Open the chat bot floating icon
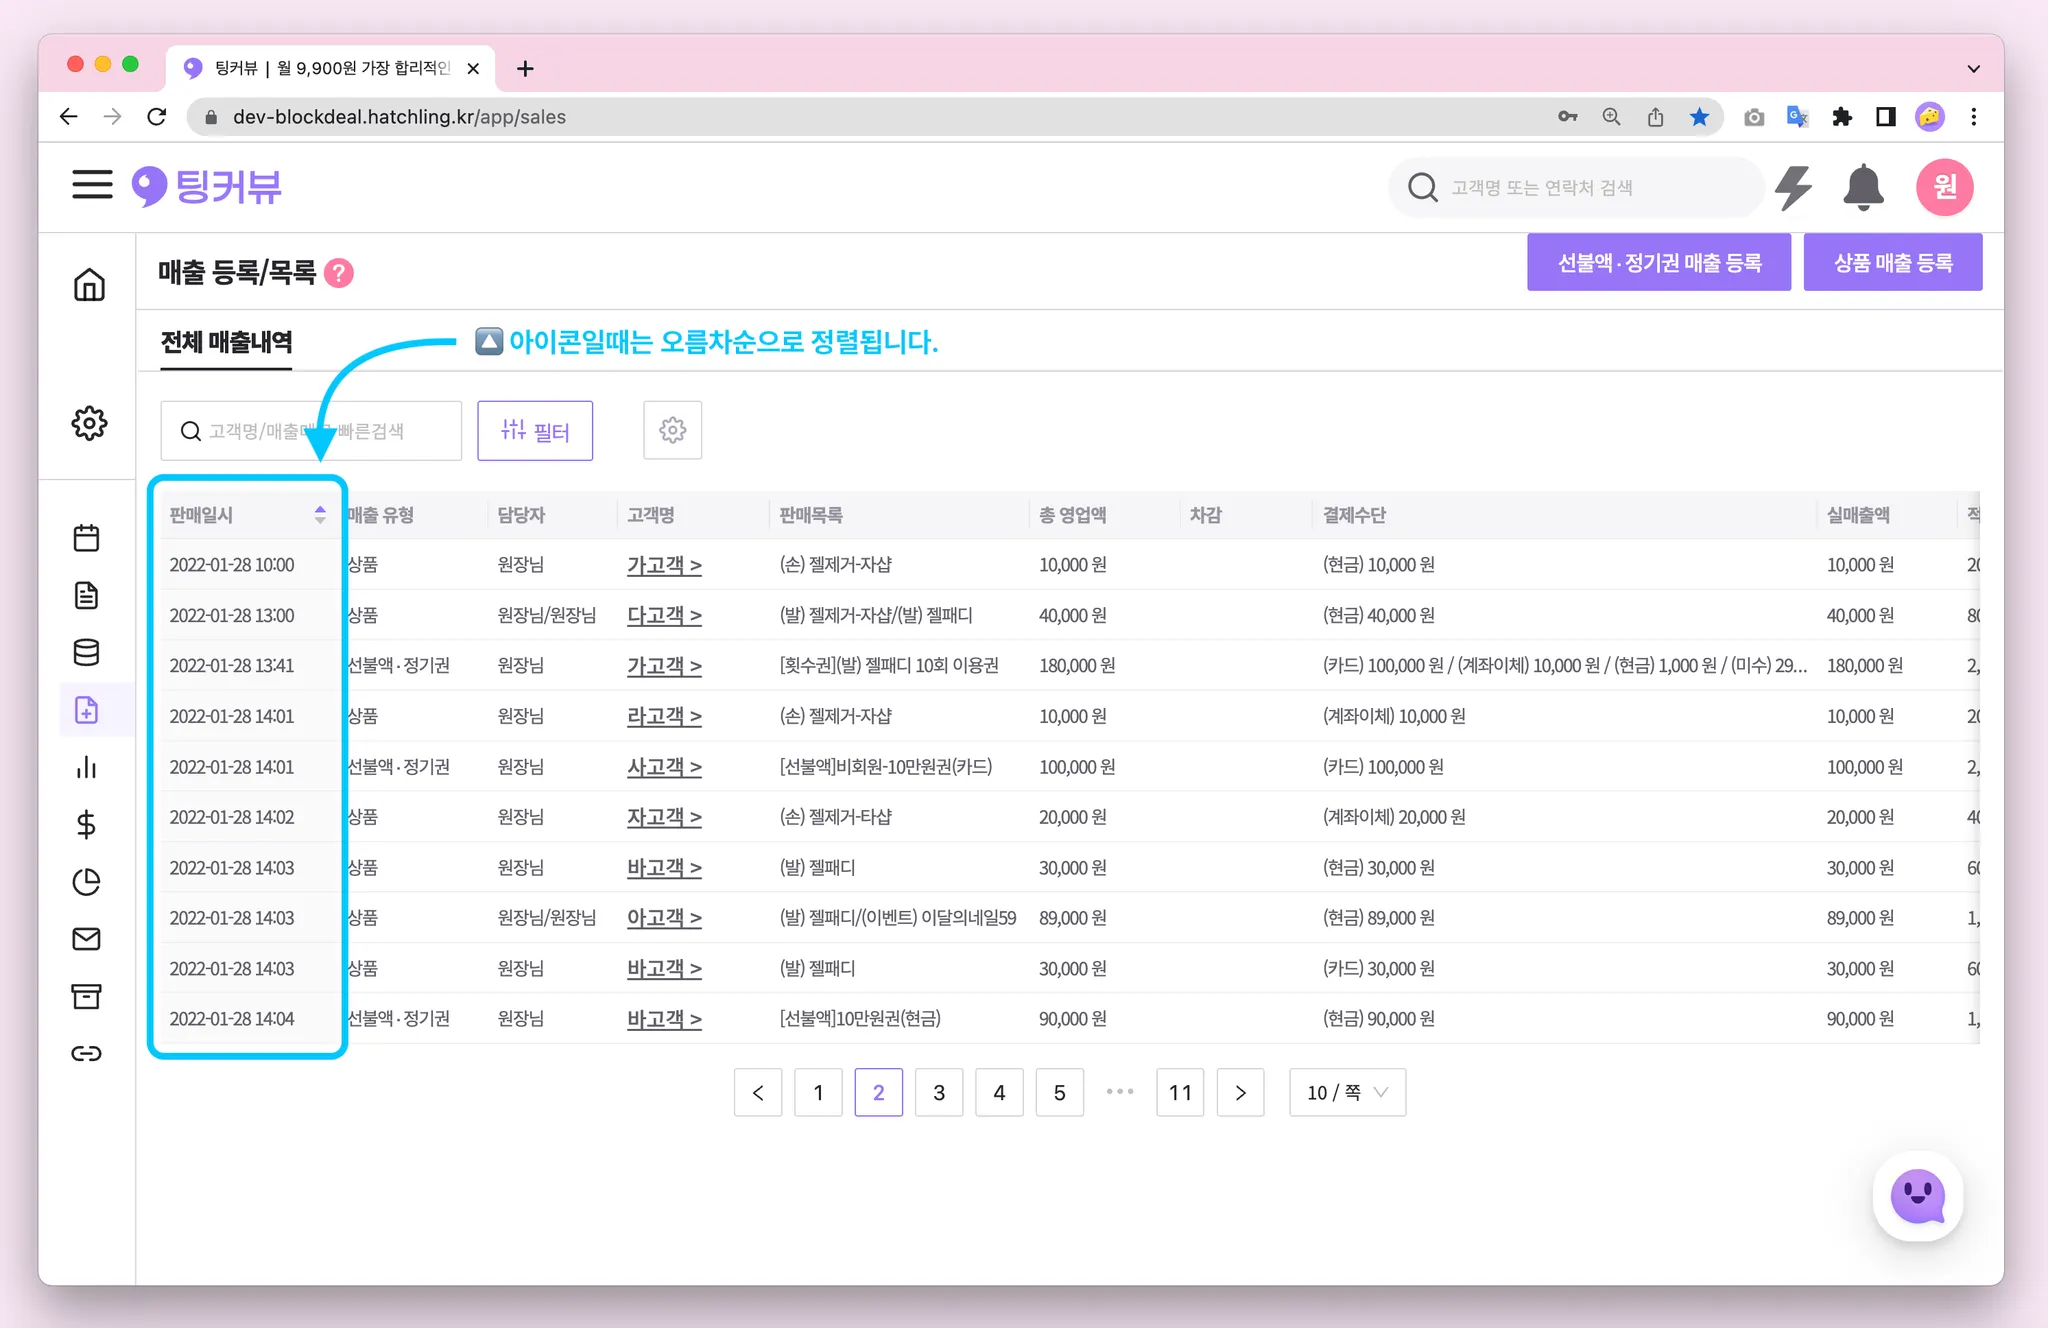2048x1328 pixels. click(x=1917, y=1195)
